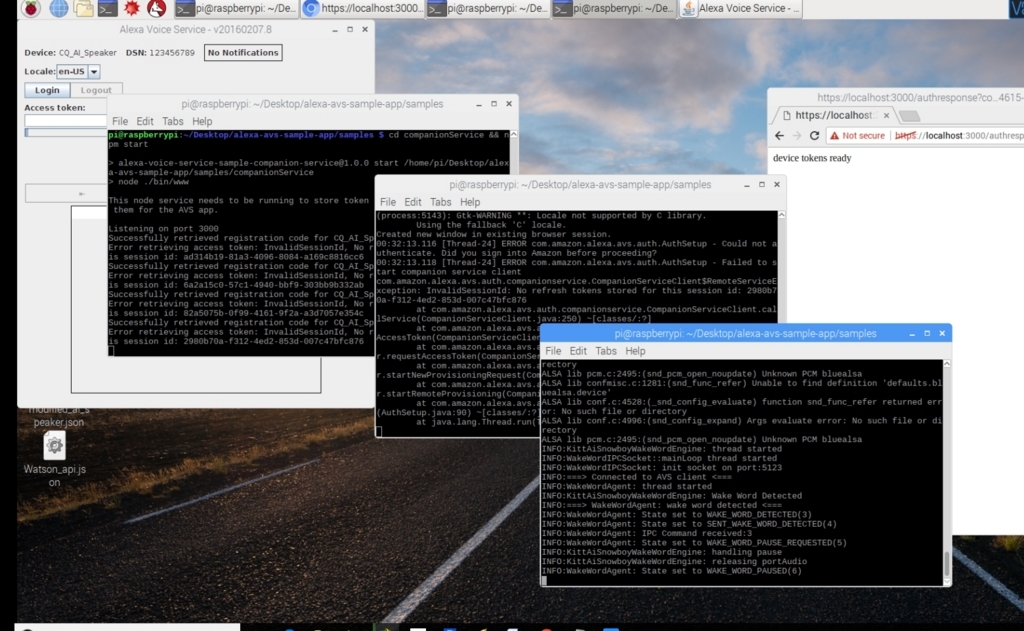The width and height of the screenshot is (1024, 631).
Task: Minimize the Alexa Voice Service window
Action: (335, 29)
